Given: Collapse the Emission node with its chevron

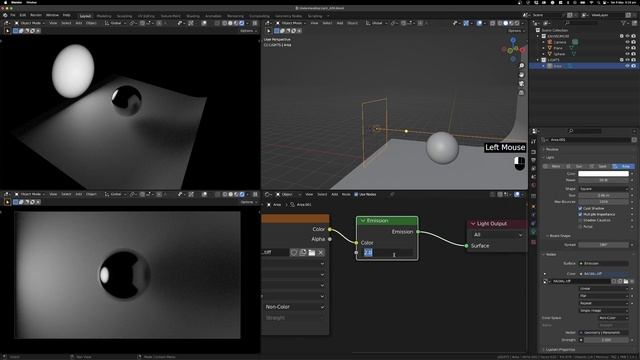Looking at the screenshot, I should click(362, 221).
